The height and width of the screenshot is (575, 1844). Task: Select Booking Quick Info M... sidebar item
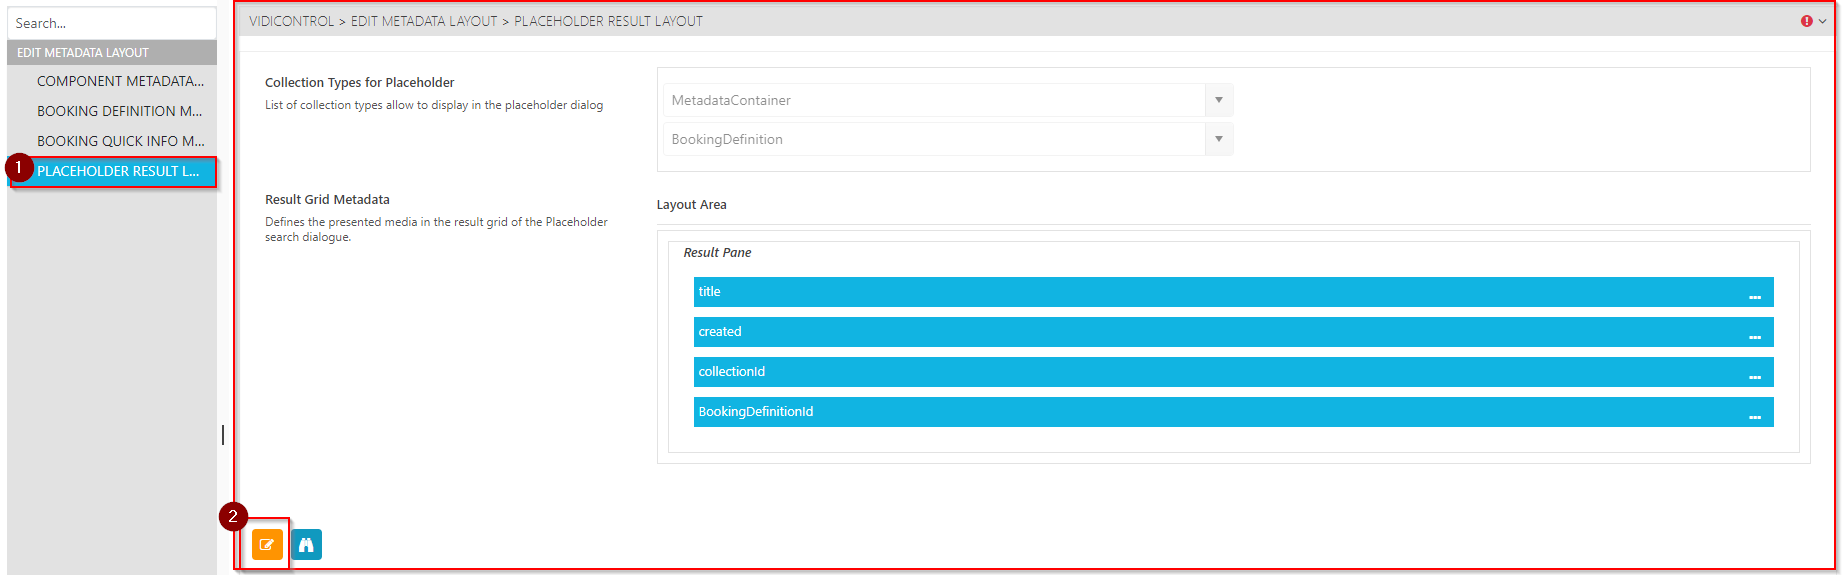(x=120, y=141)
